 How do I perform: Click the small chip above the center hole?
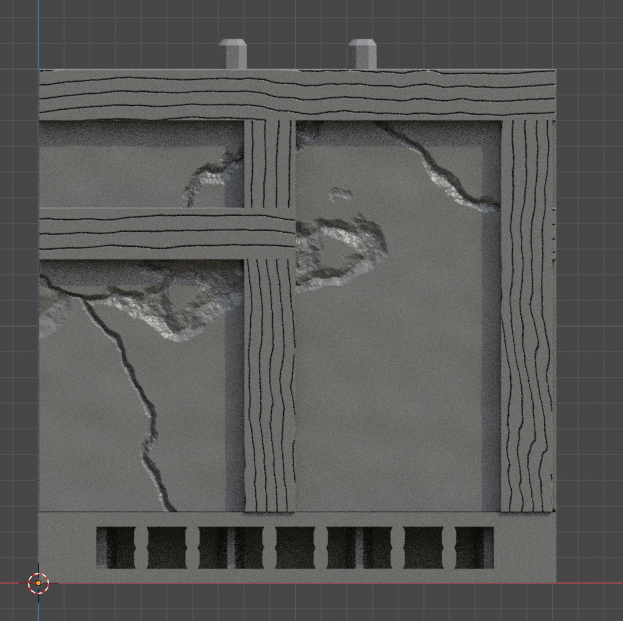tap(341, 193)
